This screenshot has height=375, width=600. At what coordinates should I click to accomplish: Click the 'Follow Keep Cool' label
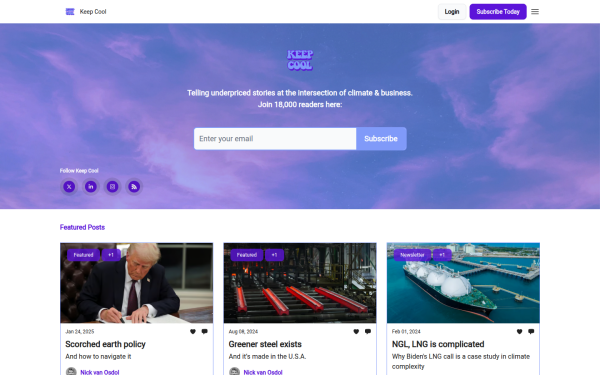click(79, 171)
